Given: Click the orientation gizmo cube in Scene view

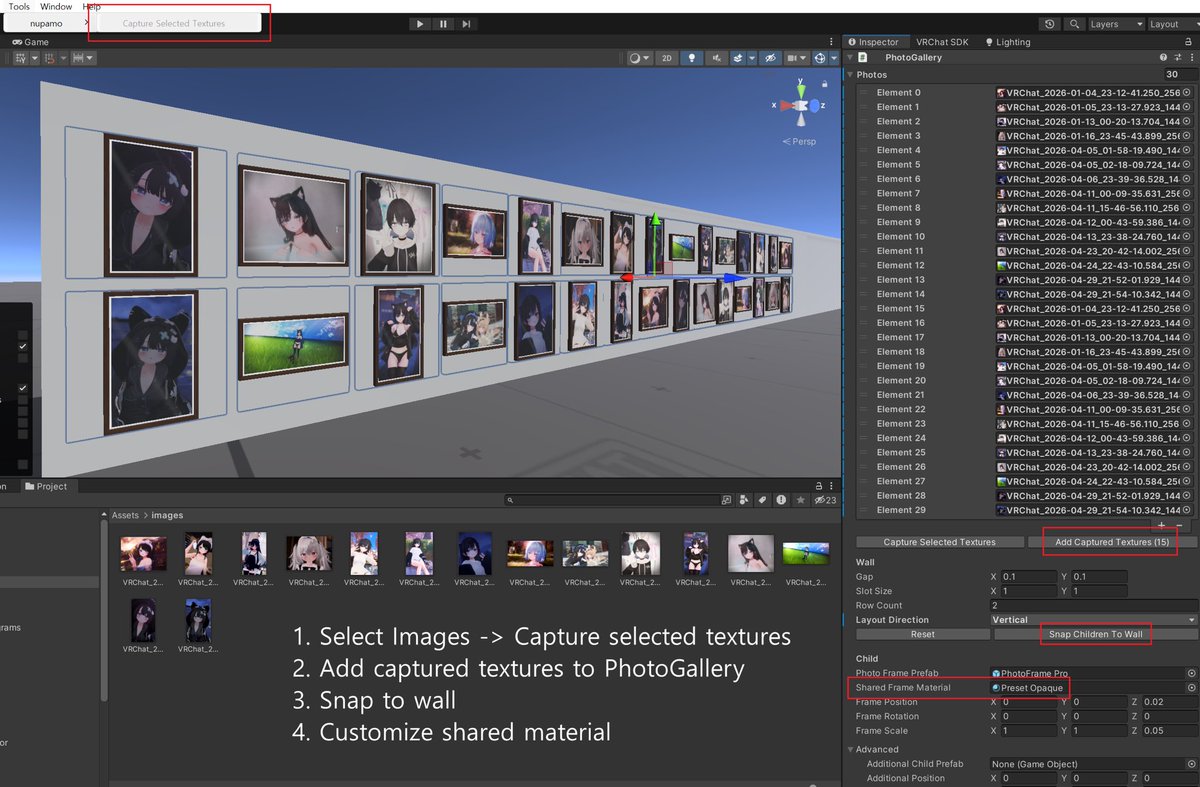Looking at the screenshot, I should point(800,105).
